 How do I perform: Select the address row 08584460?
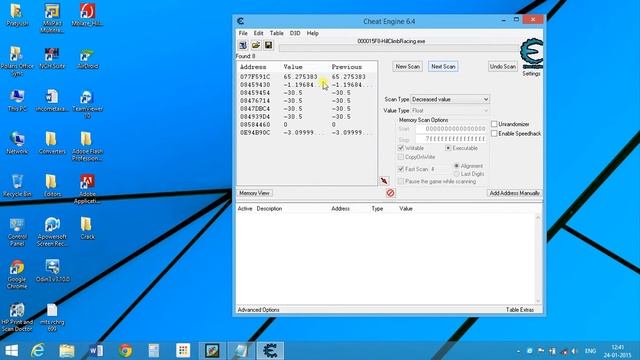(307, 124)
